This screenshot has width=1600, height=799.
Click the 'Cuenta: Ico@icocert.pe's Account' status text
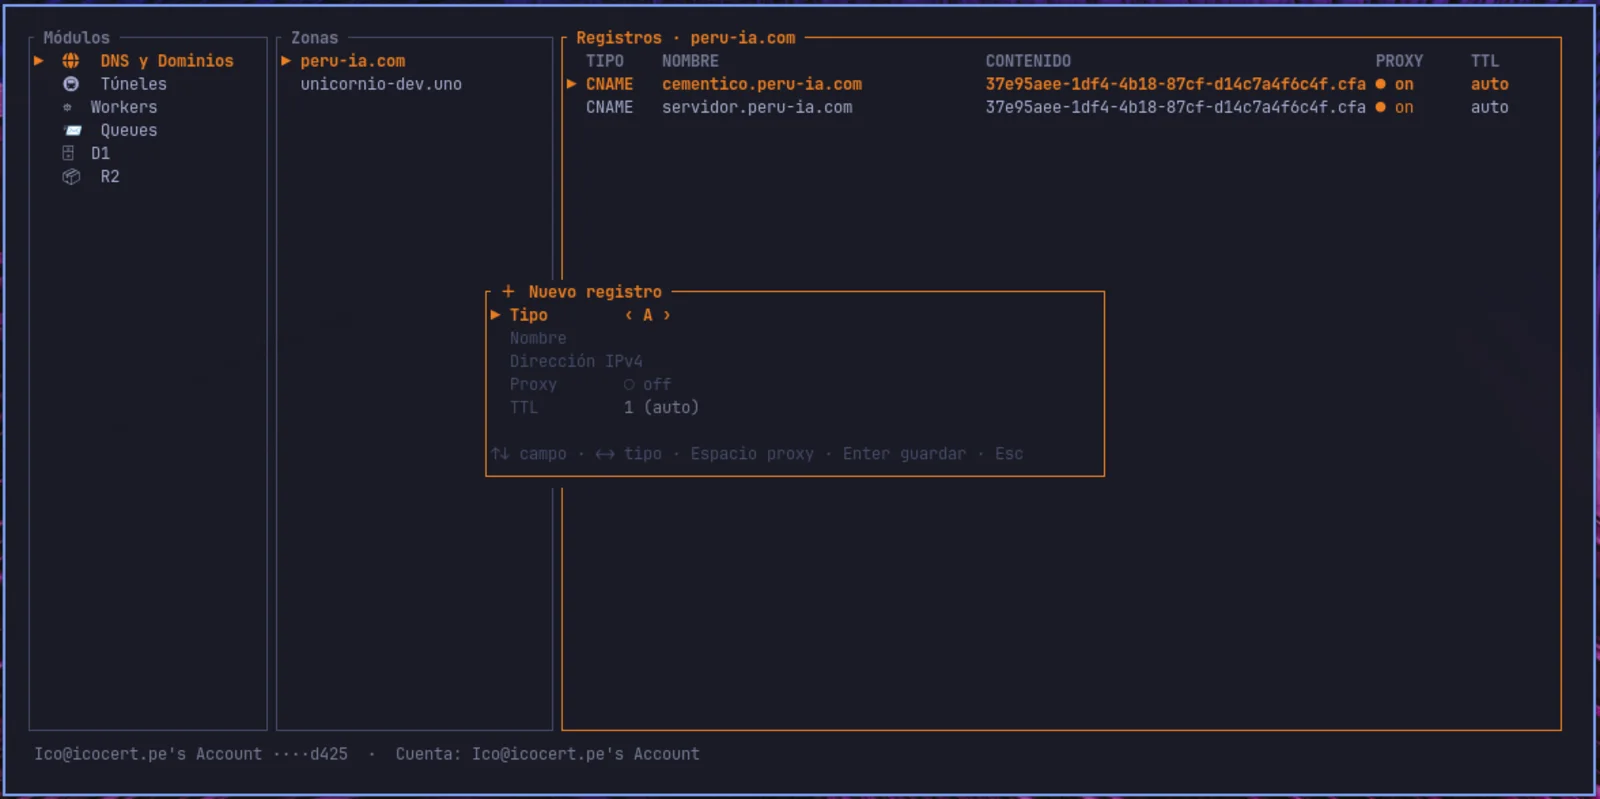547,754
